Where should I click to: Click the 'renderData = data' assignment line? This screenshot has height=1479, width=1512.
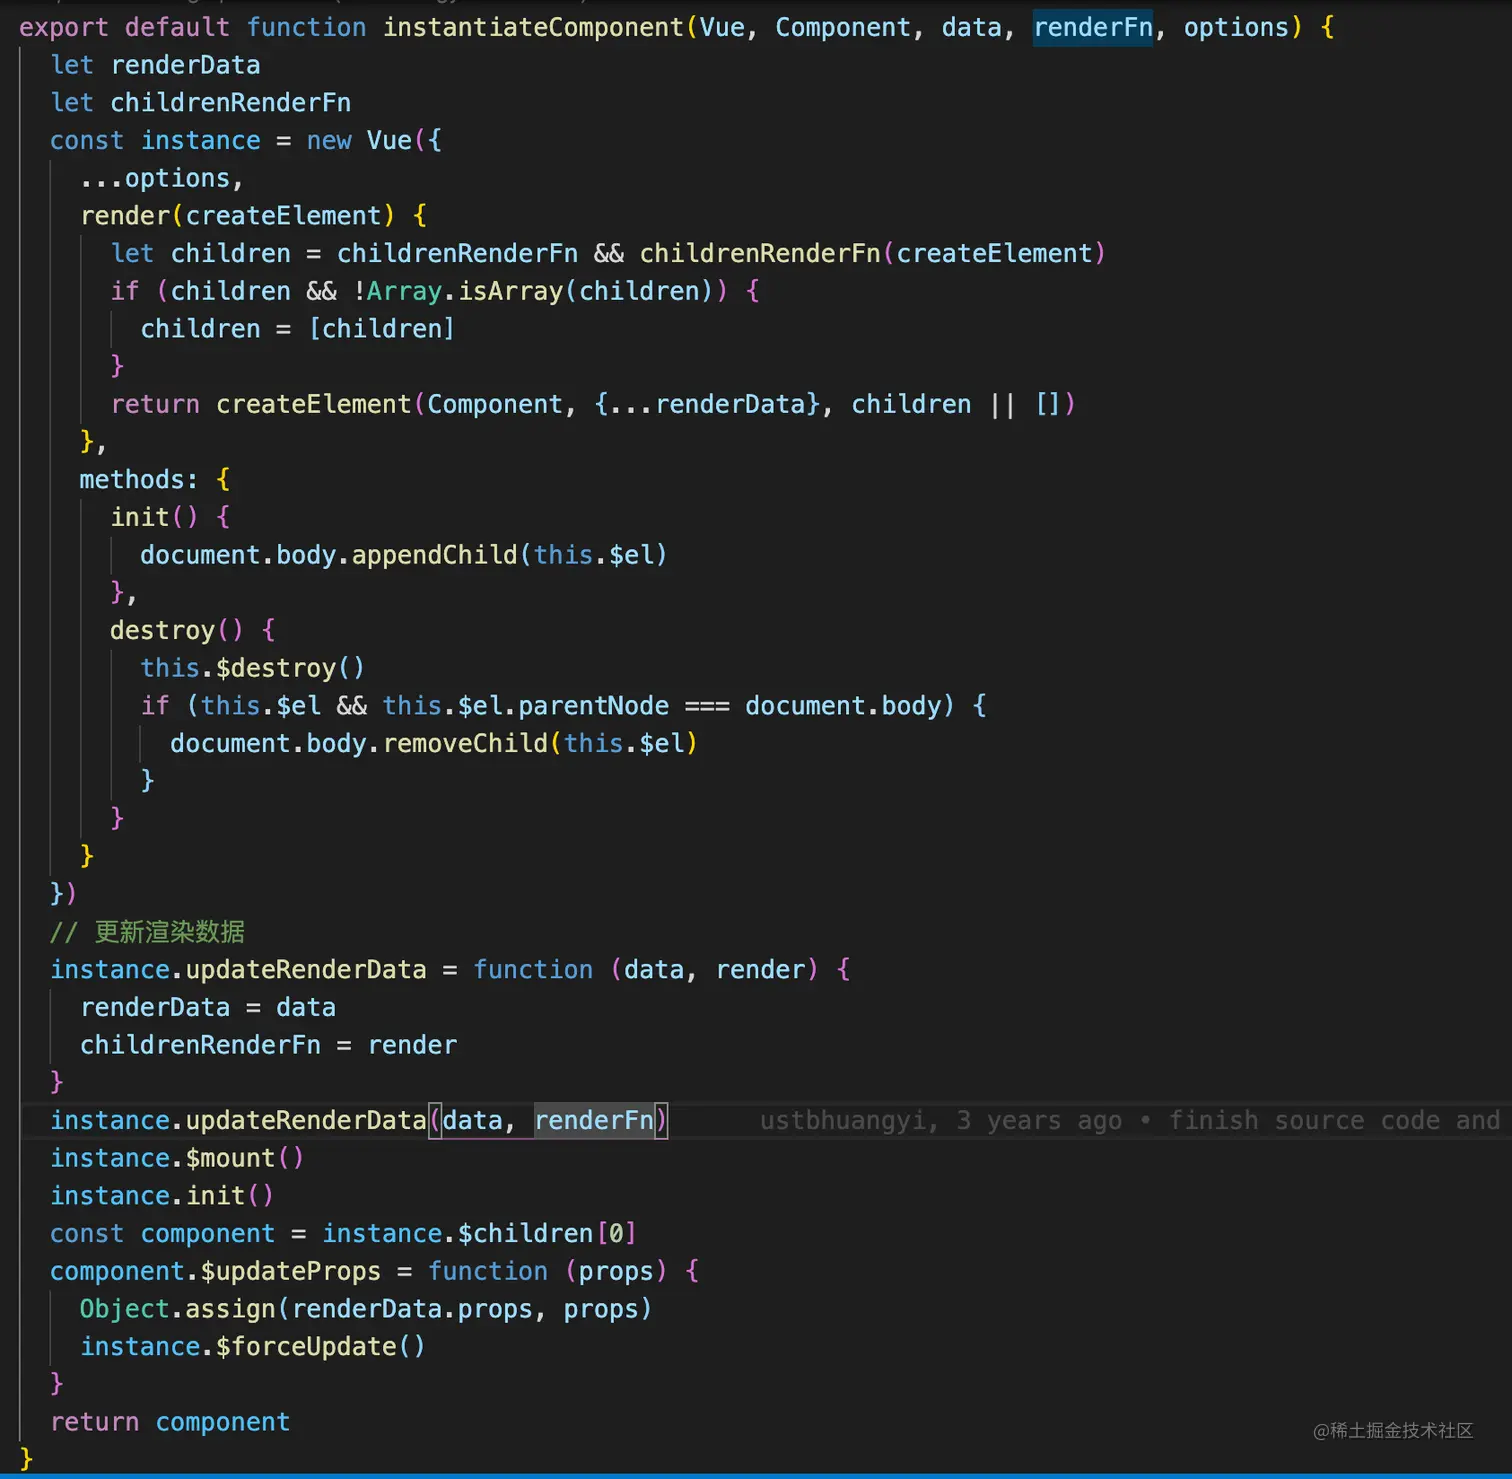pos(208,1007)
